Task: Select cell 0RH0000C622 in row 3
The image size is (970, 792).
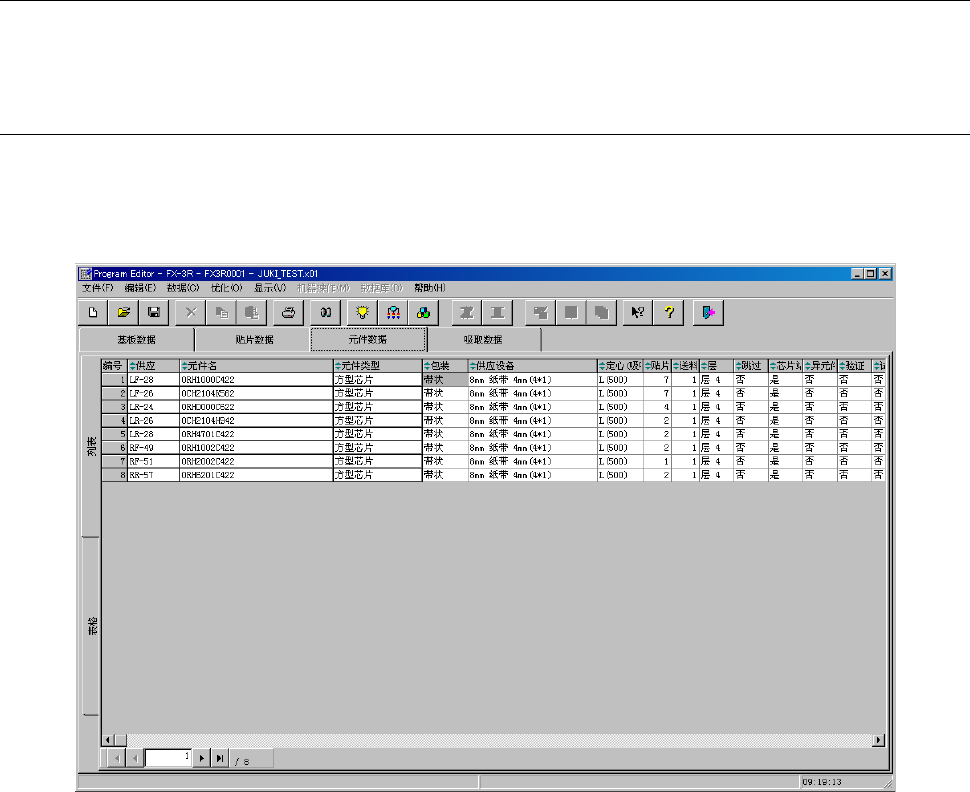Action: 256,407
